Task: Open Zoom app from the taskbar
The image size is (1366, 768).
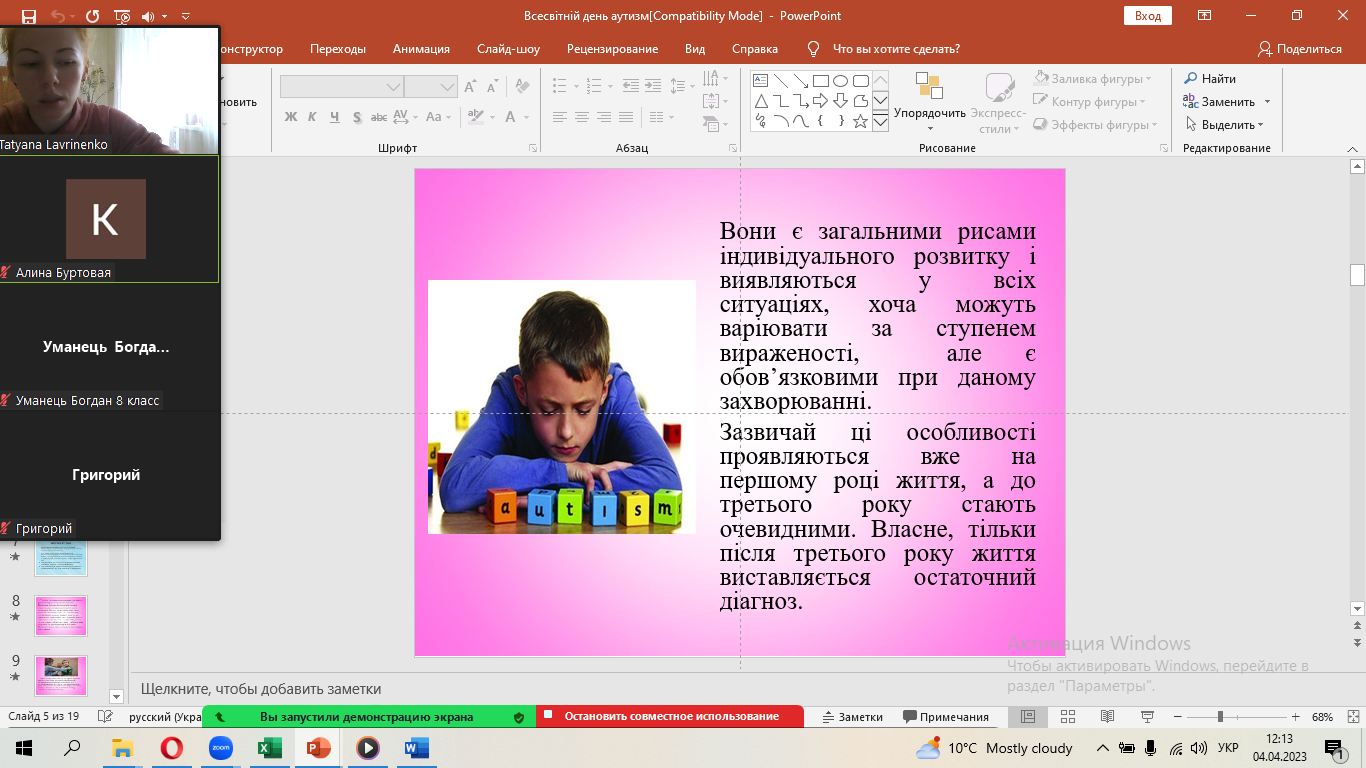Action: (x=220, y=748)
